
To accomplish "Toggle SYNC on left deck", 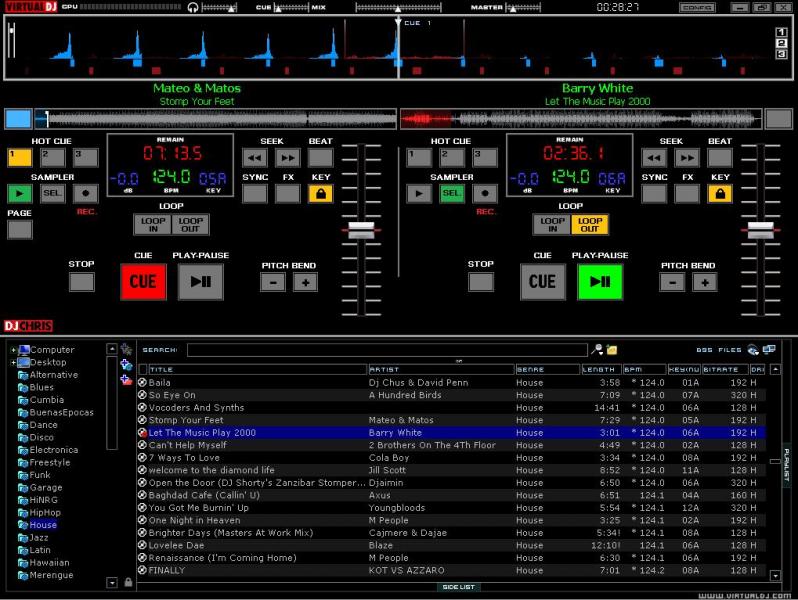I will [254, 194].
